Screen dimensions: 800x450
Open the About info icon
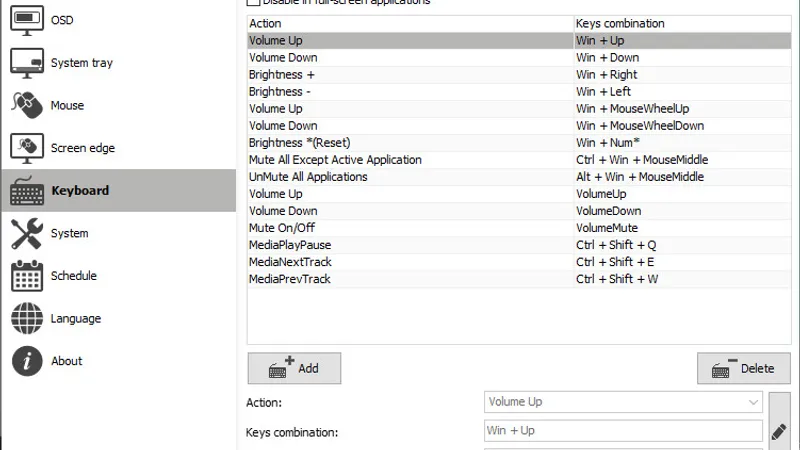tap(26, 361)
